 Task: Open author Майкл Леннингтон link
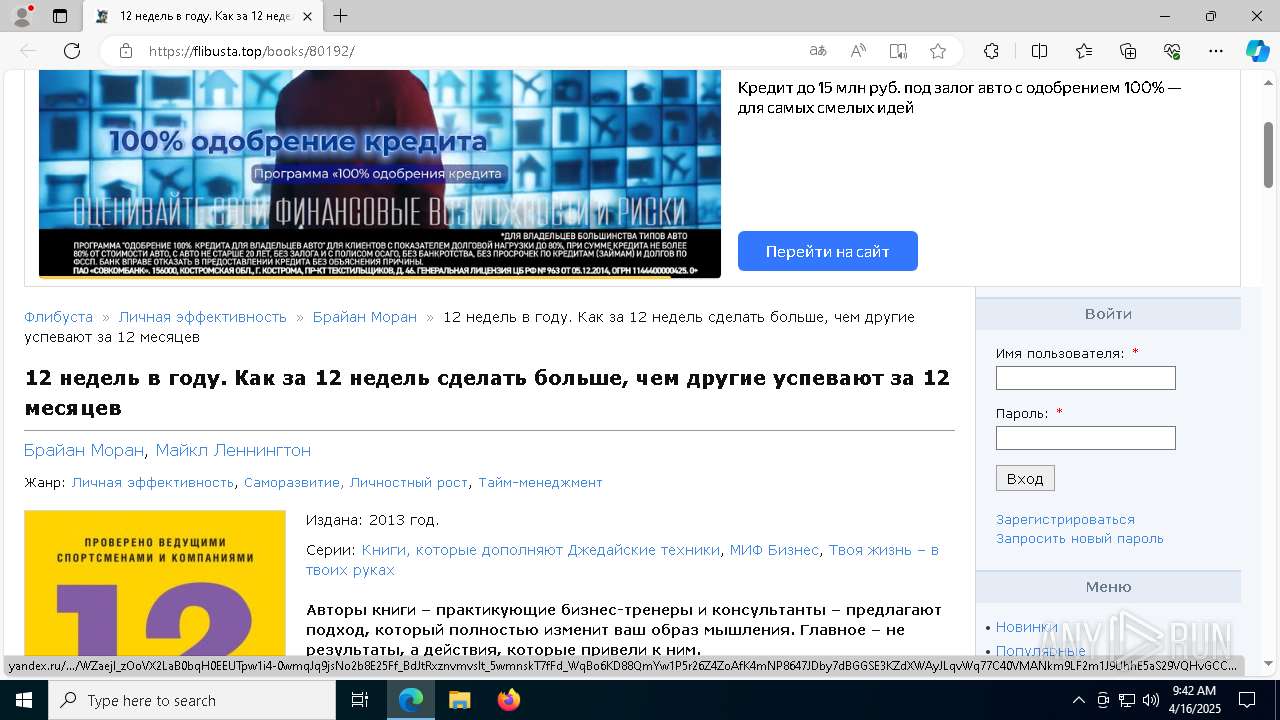tap(233, 451)
